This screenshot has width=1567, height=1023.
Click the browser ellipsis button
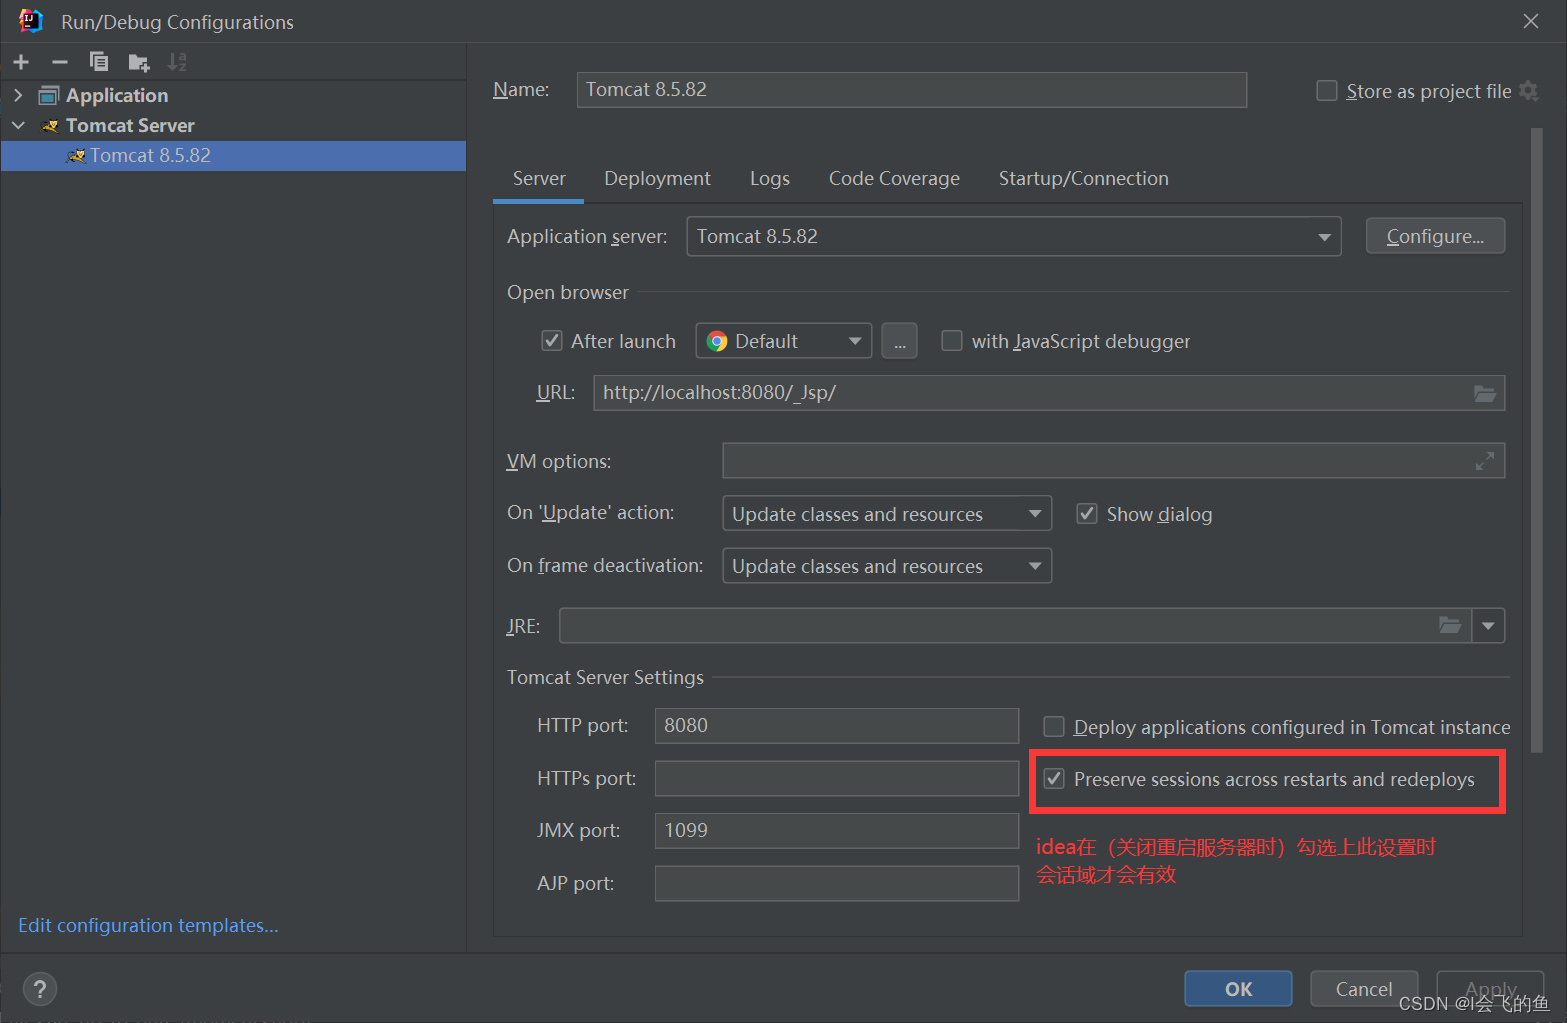pos(899,341)
